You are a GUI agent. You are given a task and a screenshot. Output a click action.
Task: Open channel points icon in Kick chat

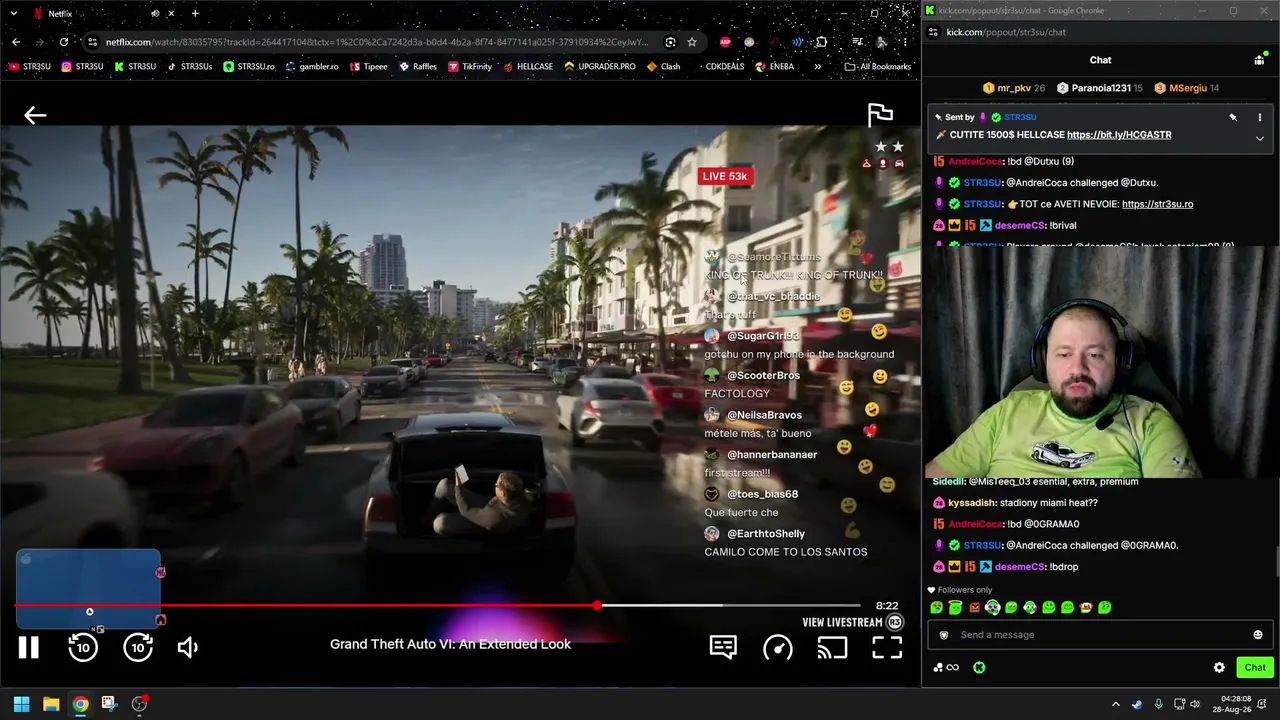click(945, 668)
